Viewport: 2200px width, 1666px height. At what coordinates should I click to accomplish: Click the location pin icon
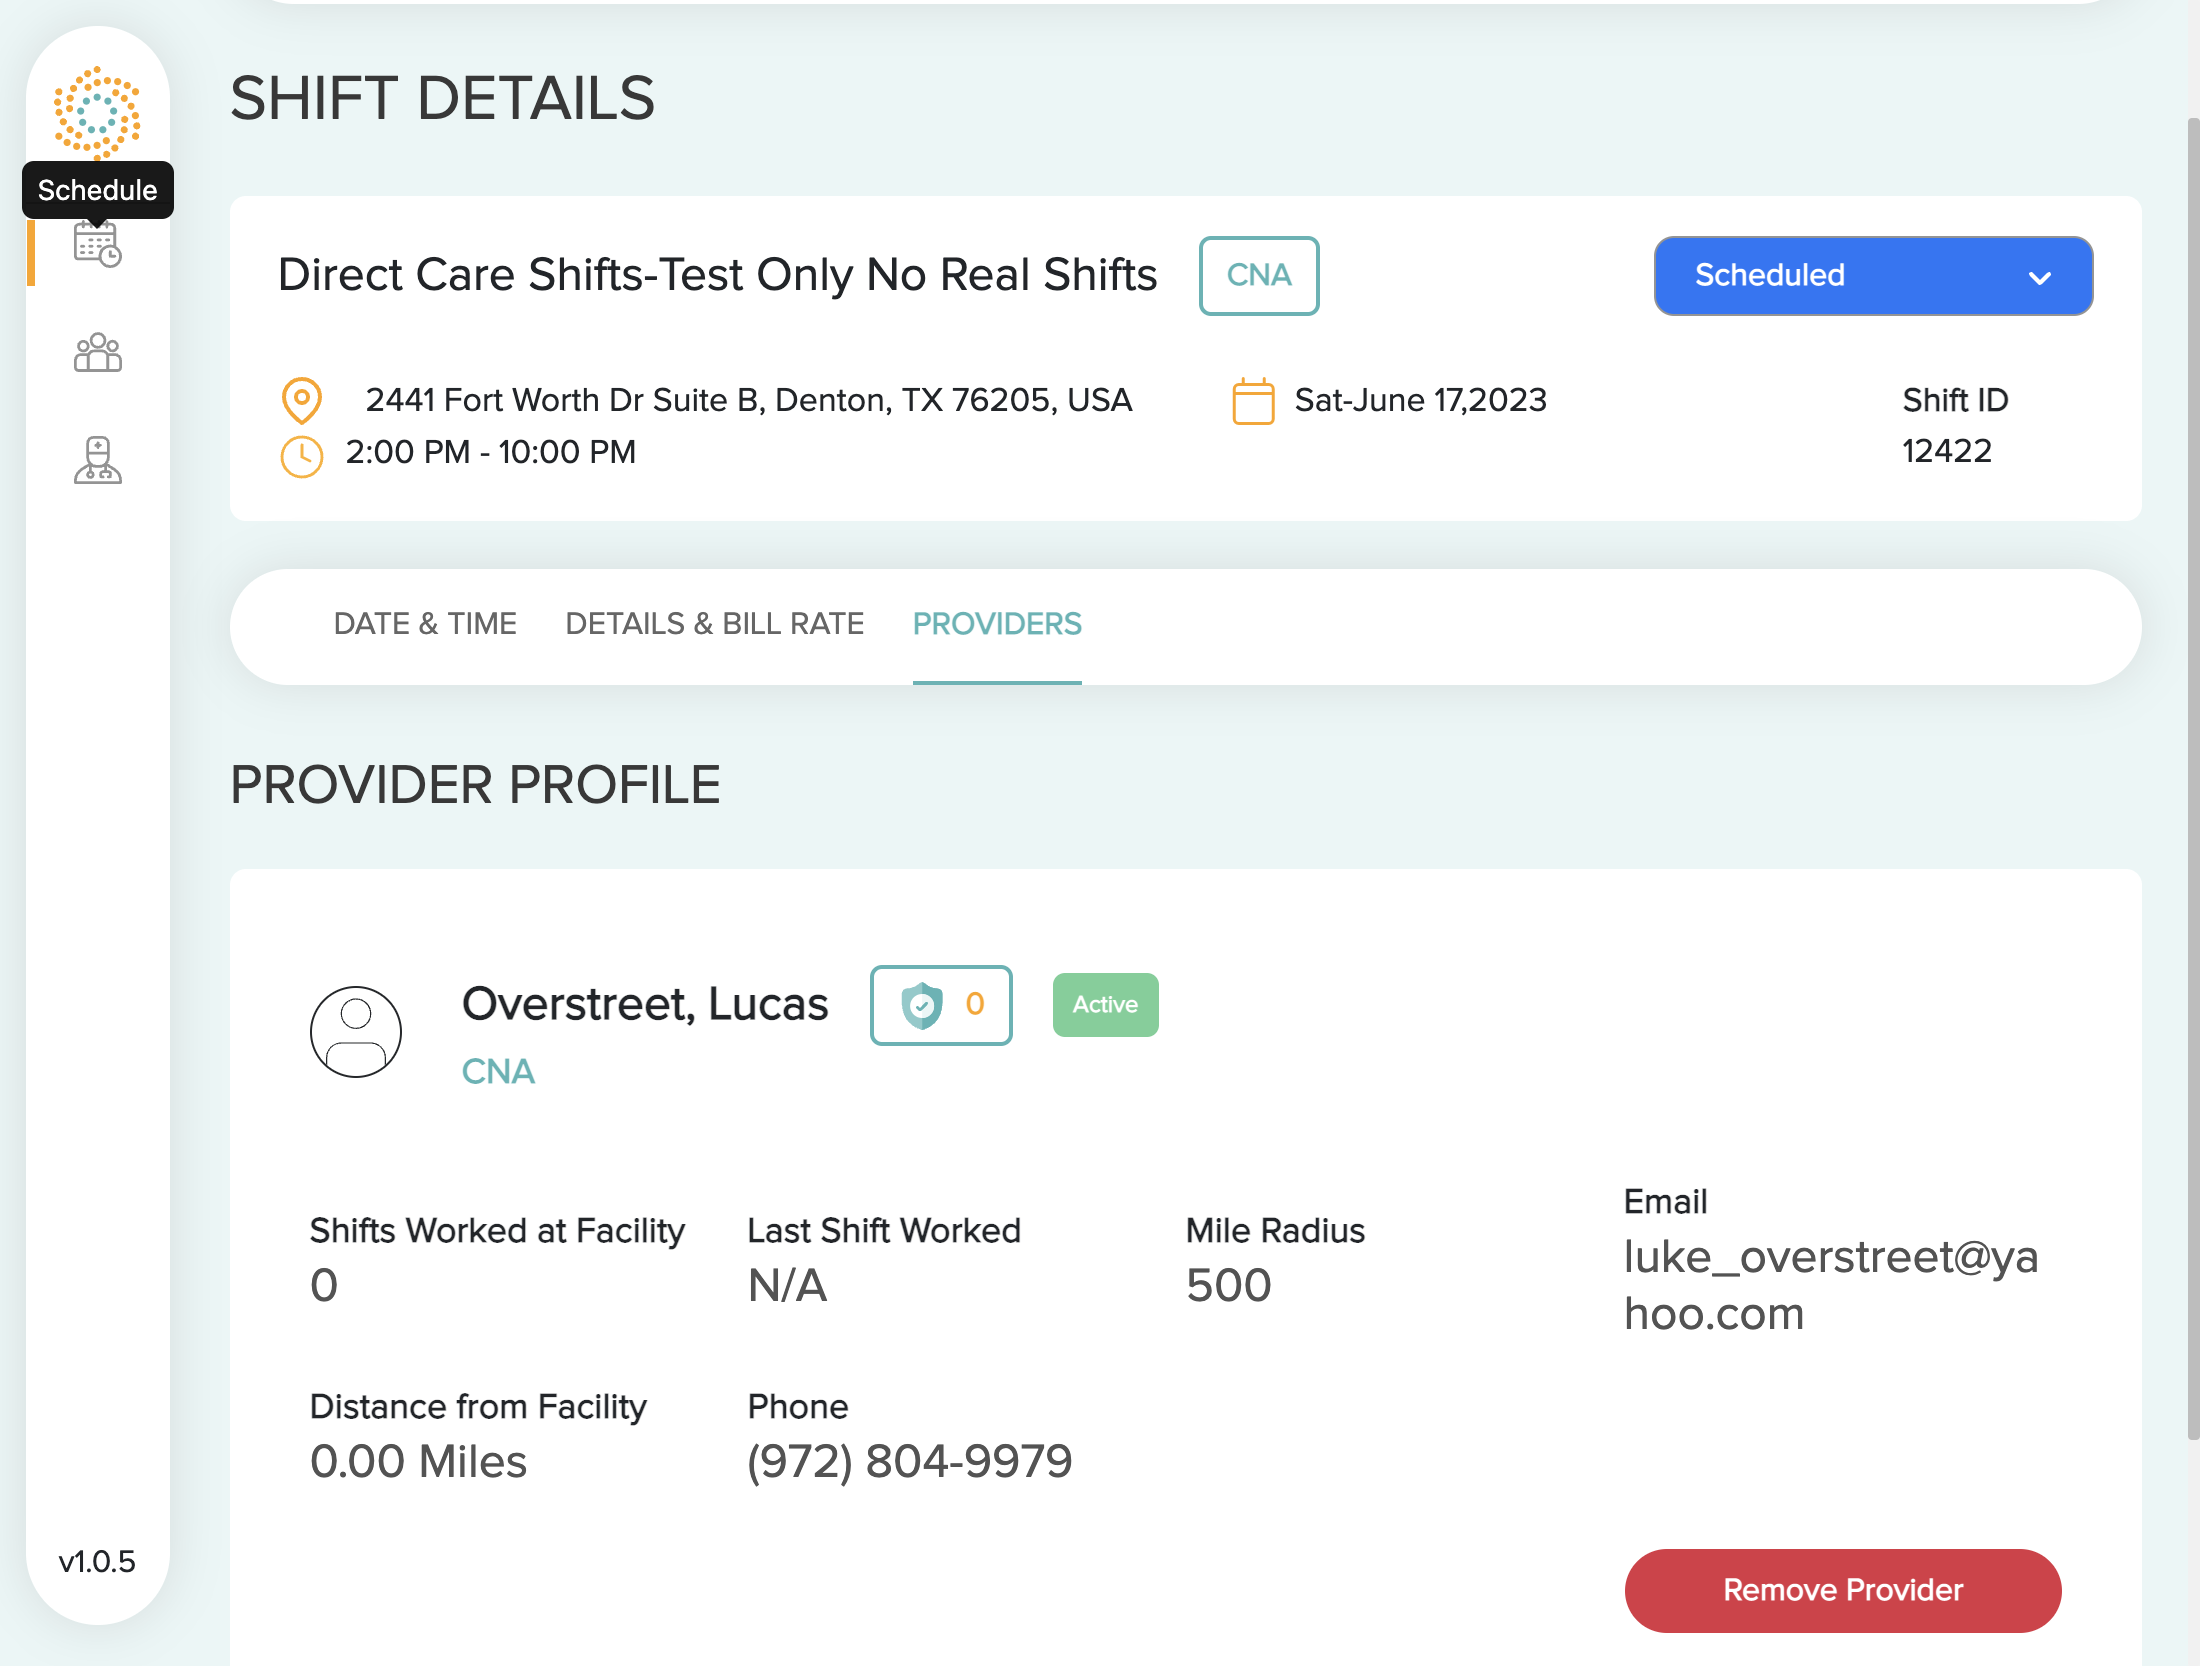coord(301,401)
